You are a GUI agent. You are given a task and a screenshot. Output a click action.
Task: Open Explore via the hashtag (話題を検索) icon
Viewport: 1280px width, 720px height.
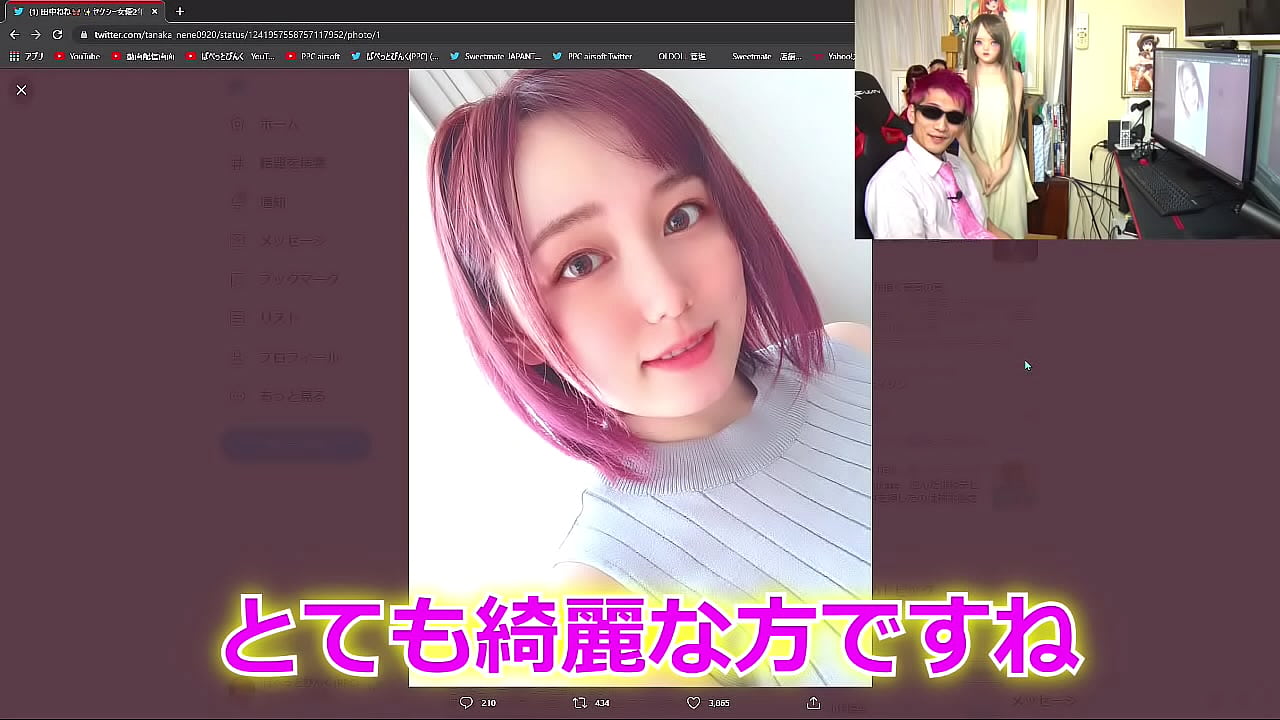(x=236, y=162)
